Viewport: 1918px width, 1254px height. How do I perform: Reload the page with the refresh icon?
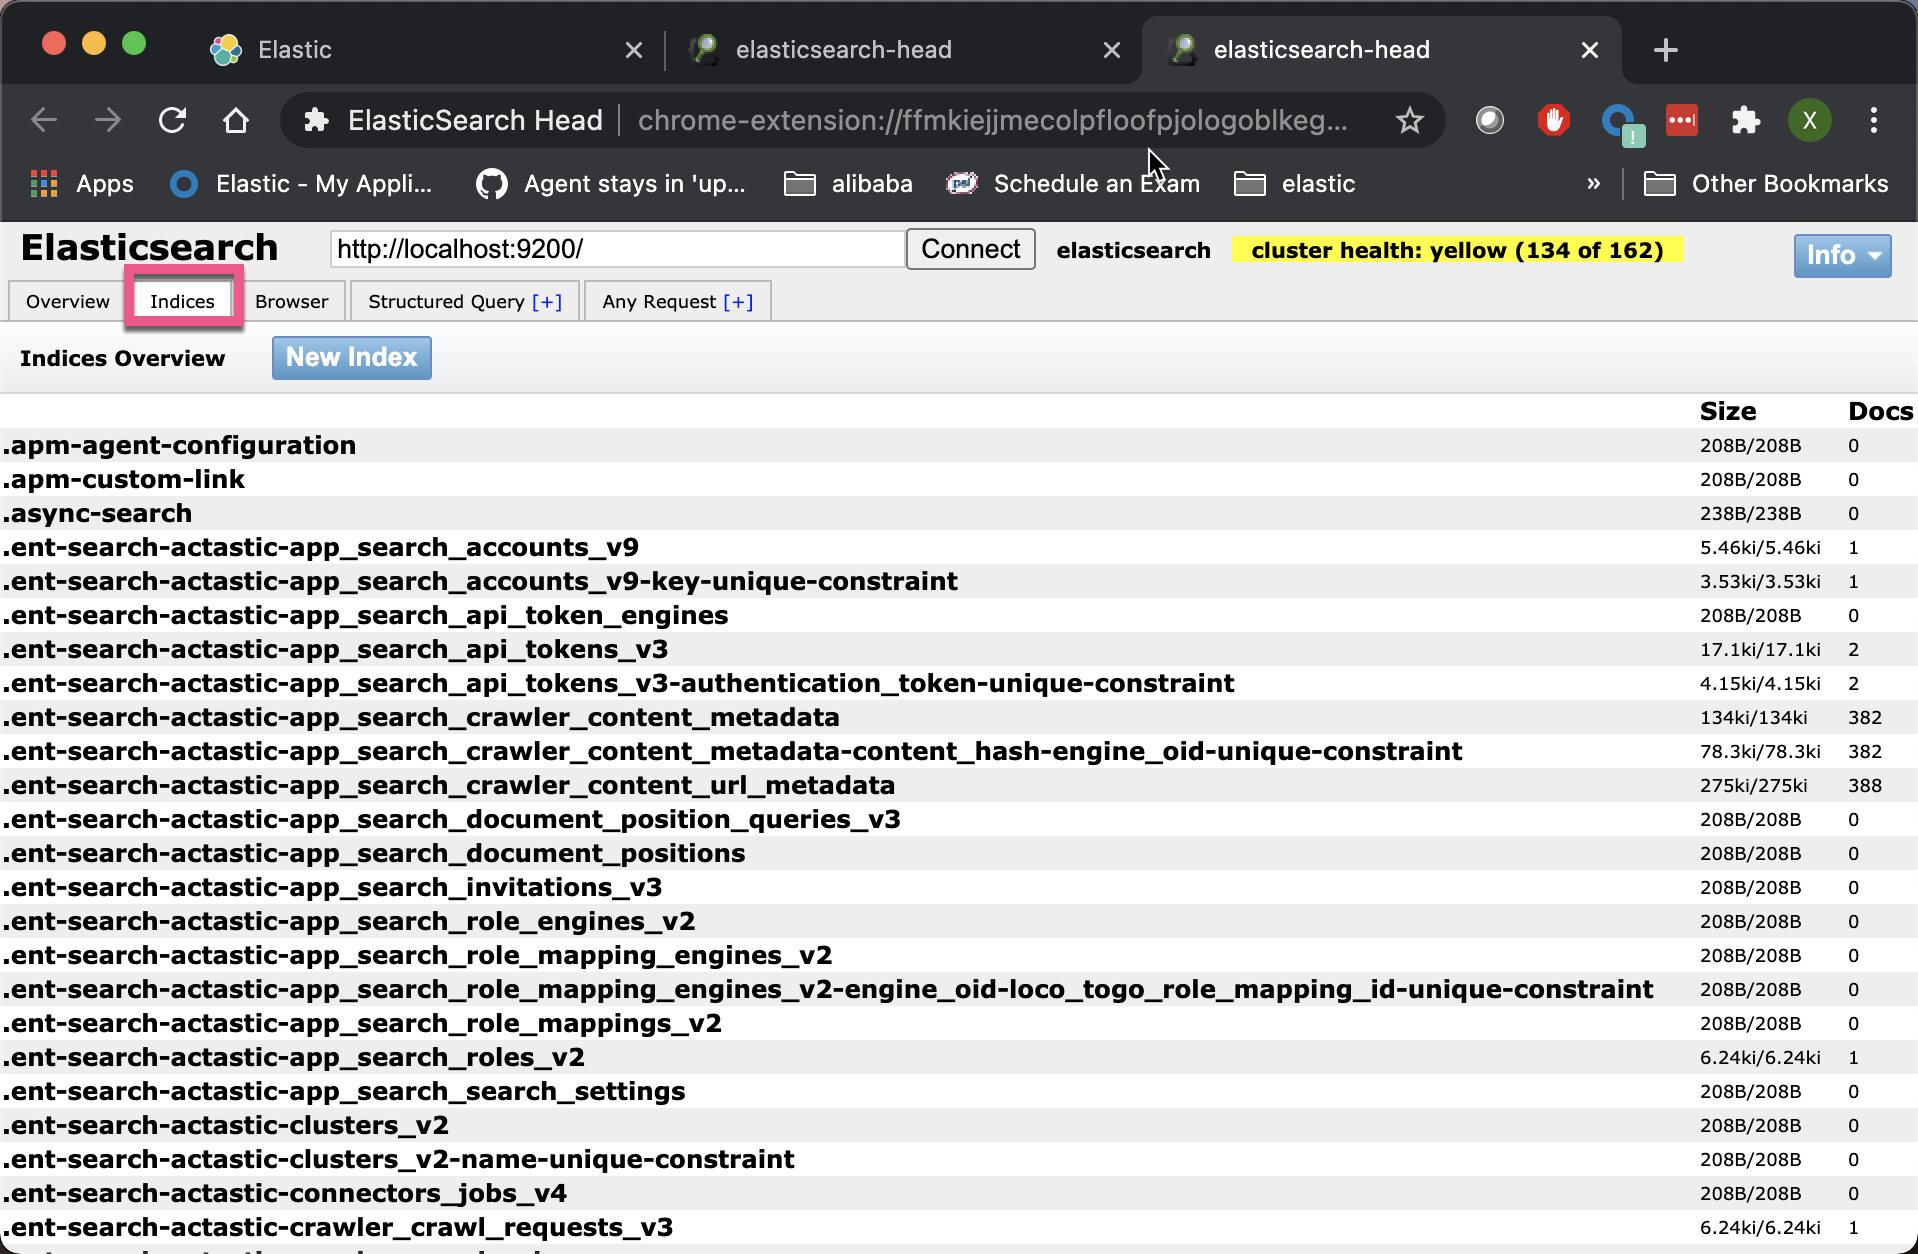point(172,120)
